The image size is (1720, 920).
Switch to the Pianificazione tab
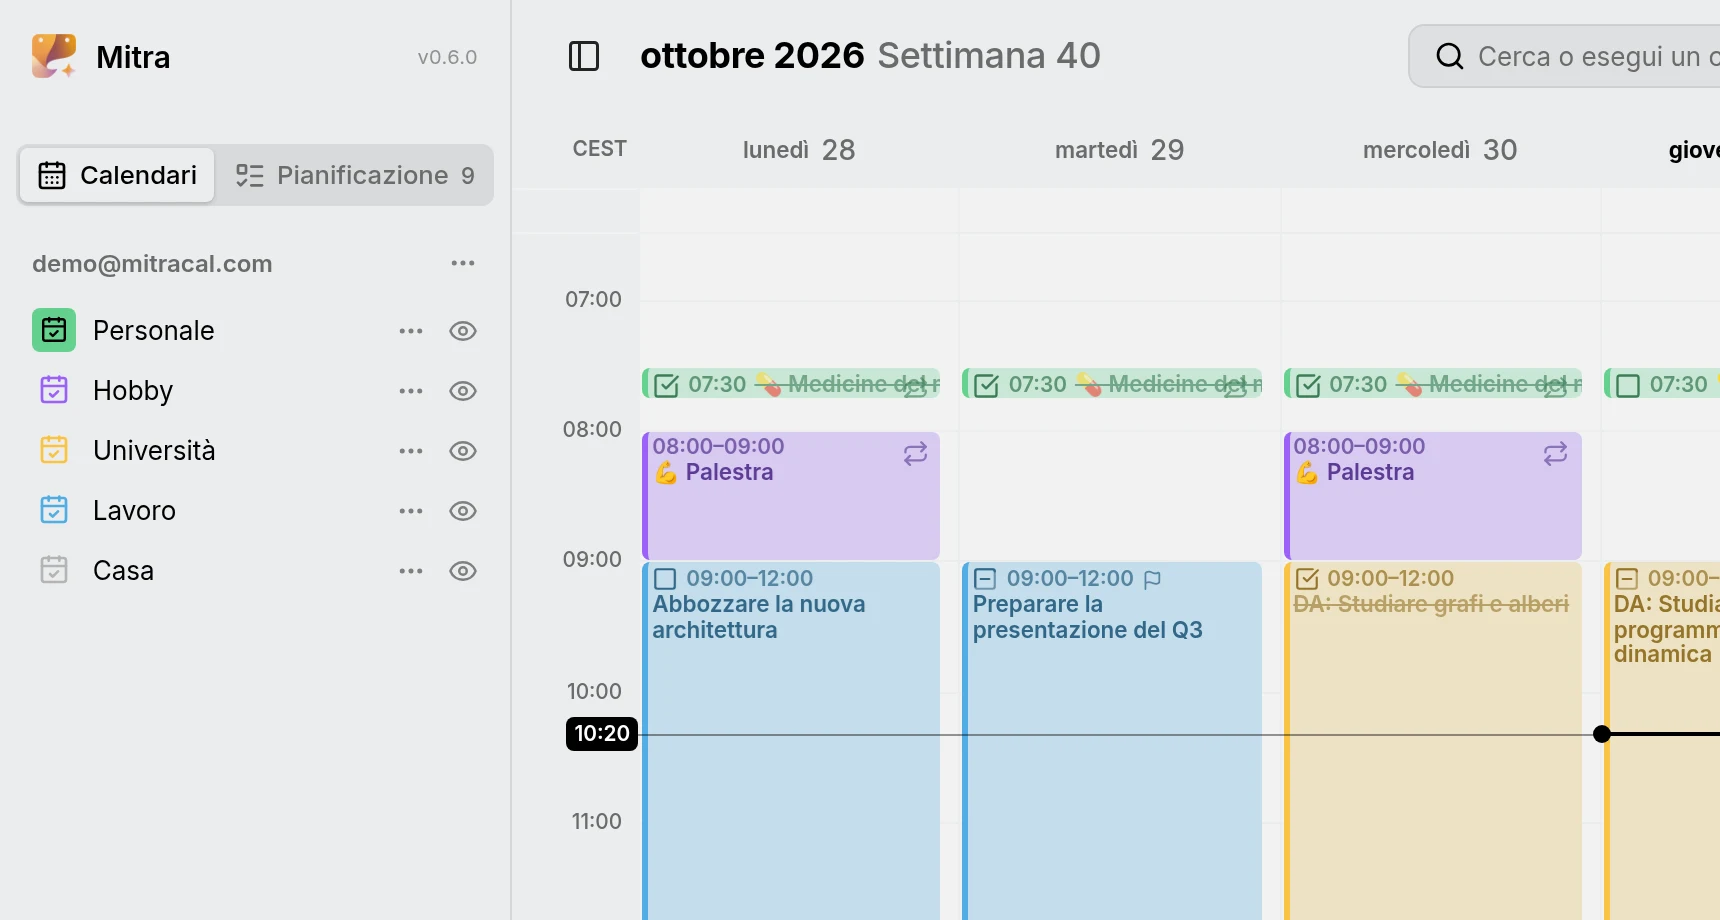(355, 175)
